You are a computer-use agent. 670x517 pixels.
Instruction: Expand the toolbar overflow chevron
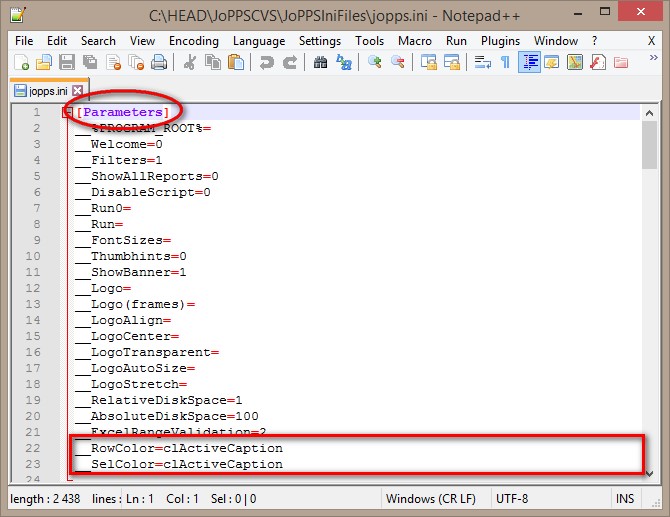click(x=653, y=57)
